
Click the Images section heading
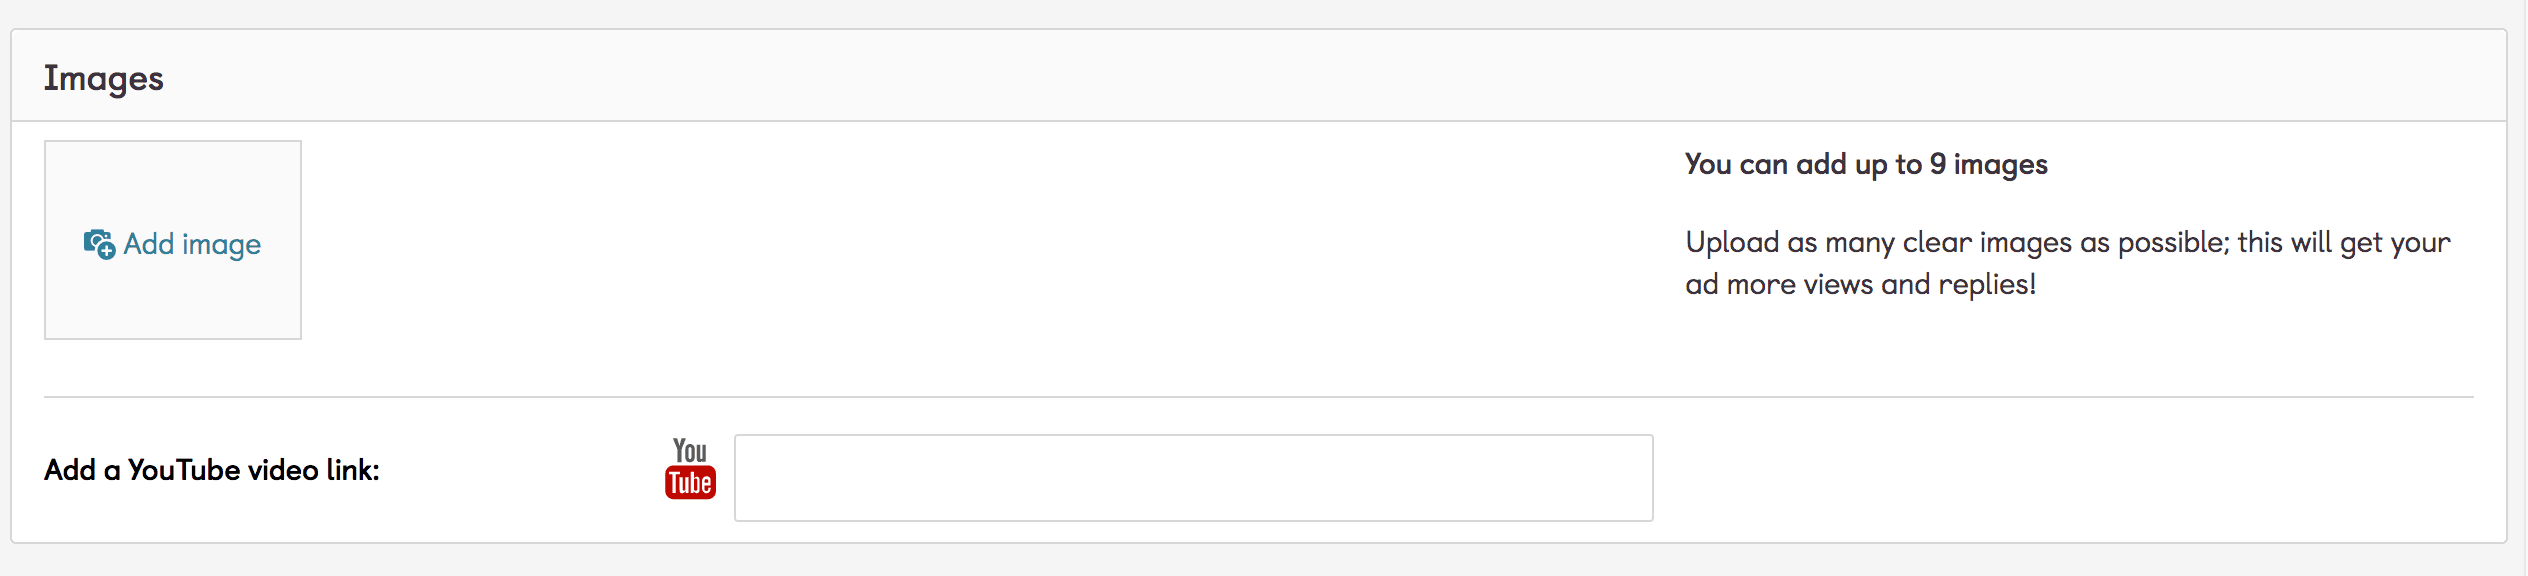[x=103, y=78]
